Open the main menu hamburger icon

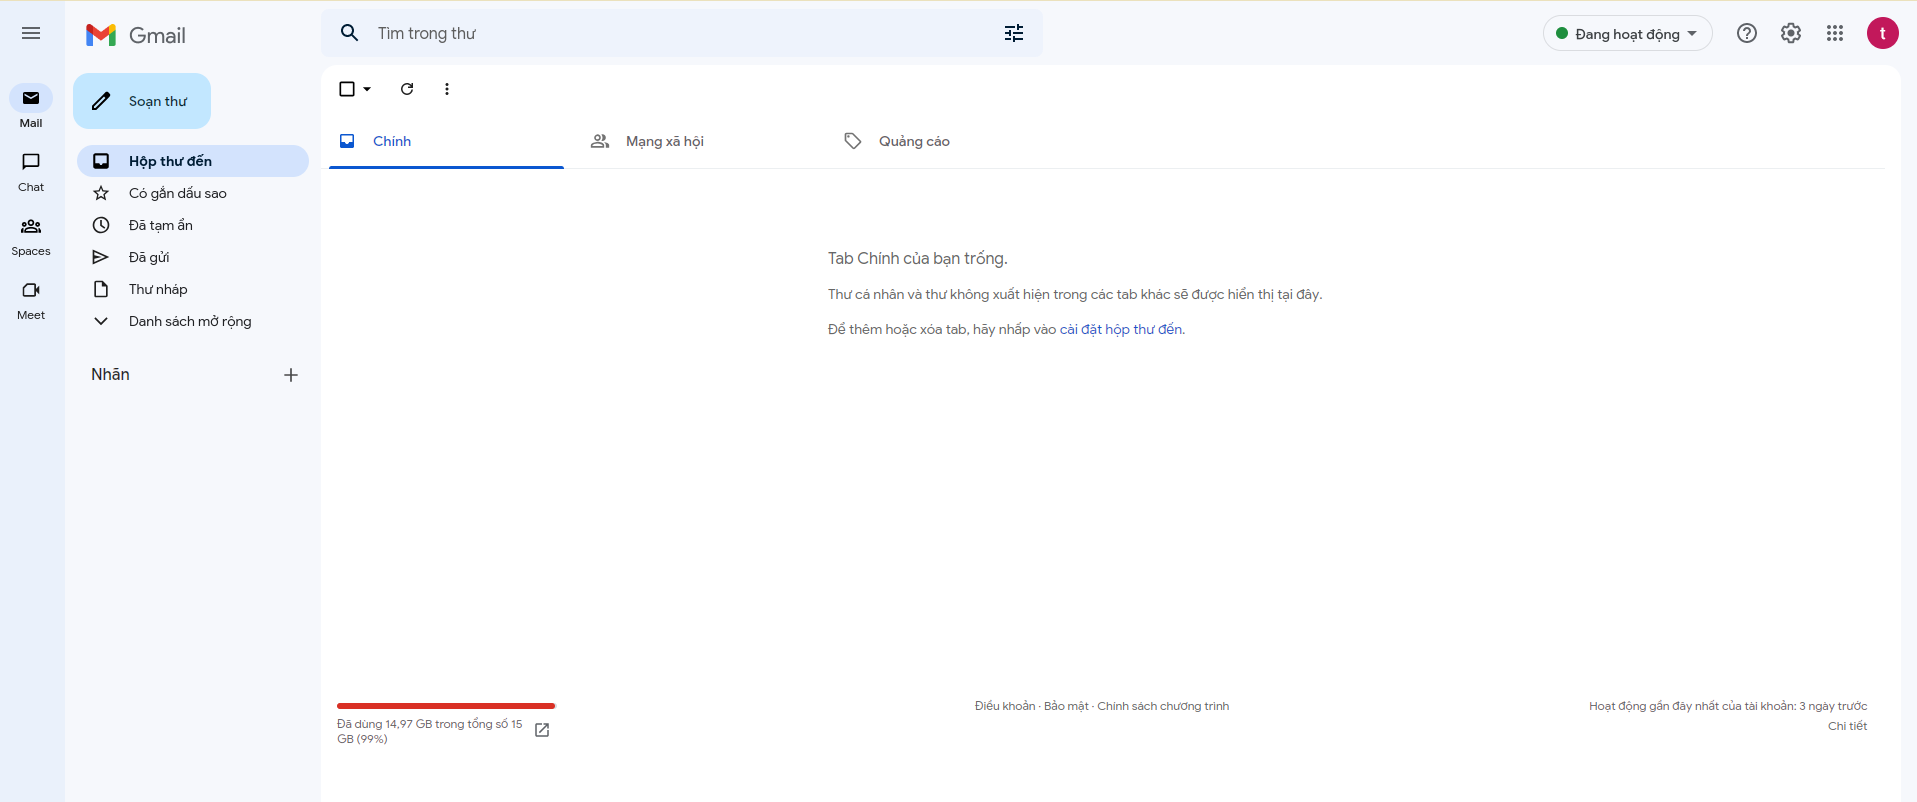31,34
